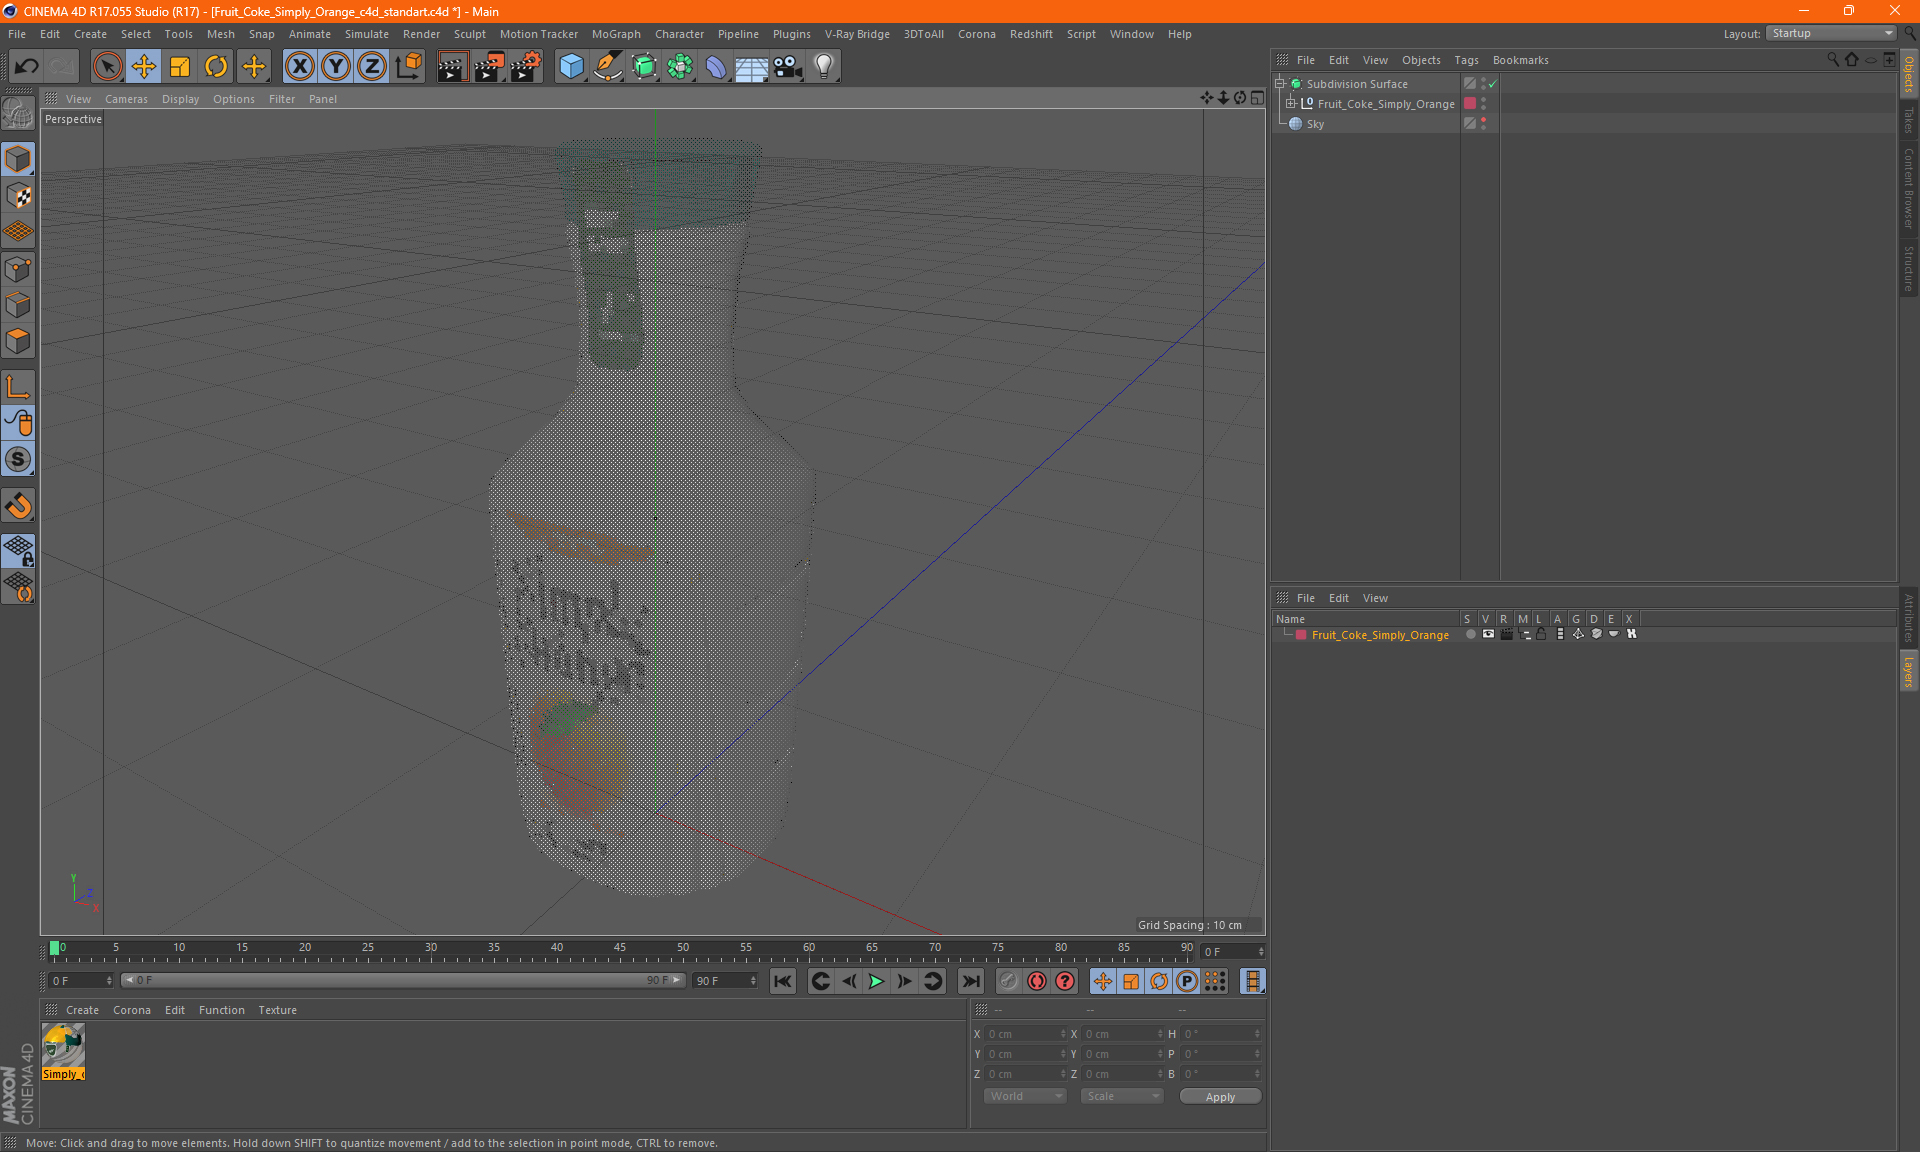This screenshot has height=1152, width=1920.
Task: Activate the Rotate tool icon
Action: coord(216,67)
